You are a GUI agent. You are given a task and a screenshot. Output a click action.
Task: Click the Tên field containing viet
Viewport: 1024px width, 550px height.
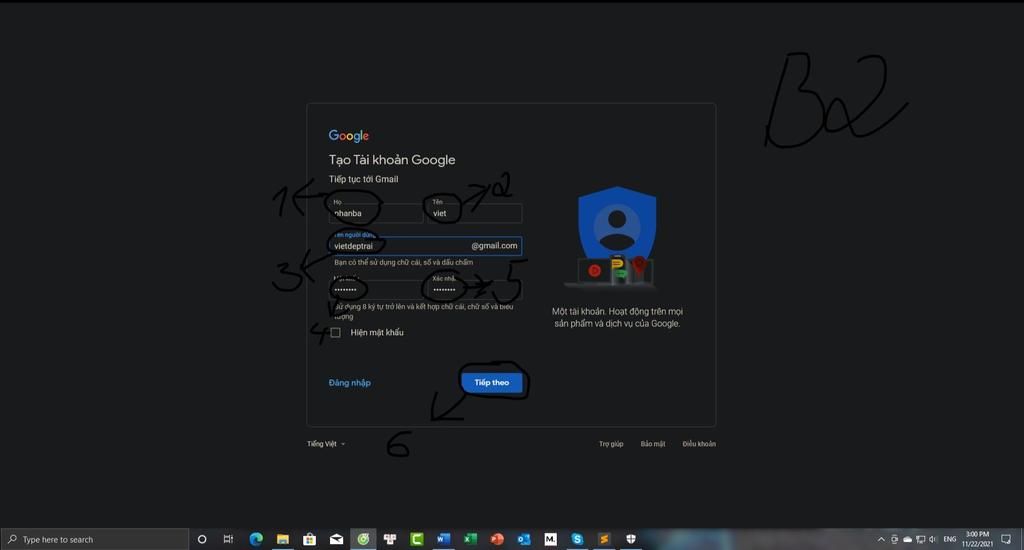(x=475, y=213)
